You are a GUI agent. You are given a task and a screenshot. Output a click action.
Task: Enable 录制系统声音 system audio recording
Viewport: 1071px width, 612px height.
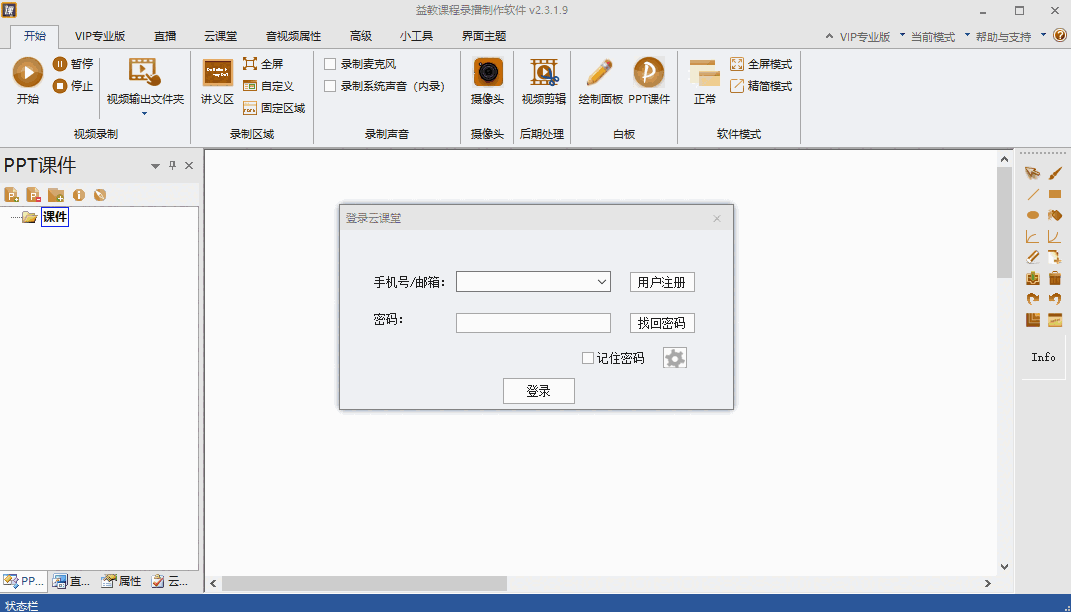tap(331, 85)
